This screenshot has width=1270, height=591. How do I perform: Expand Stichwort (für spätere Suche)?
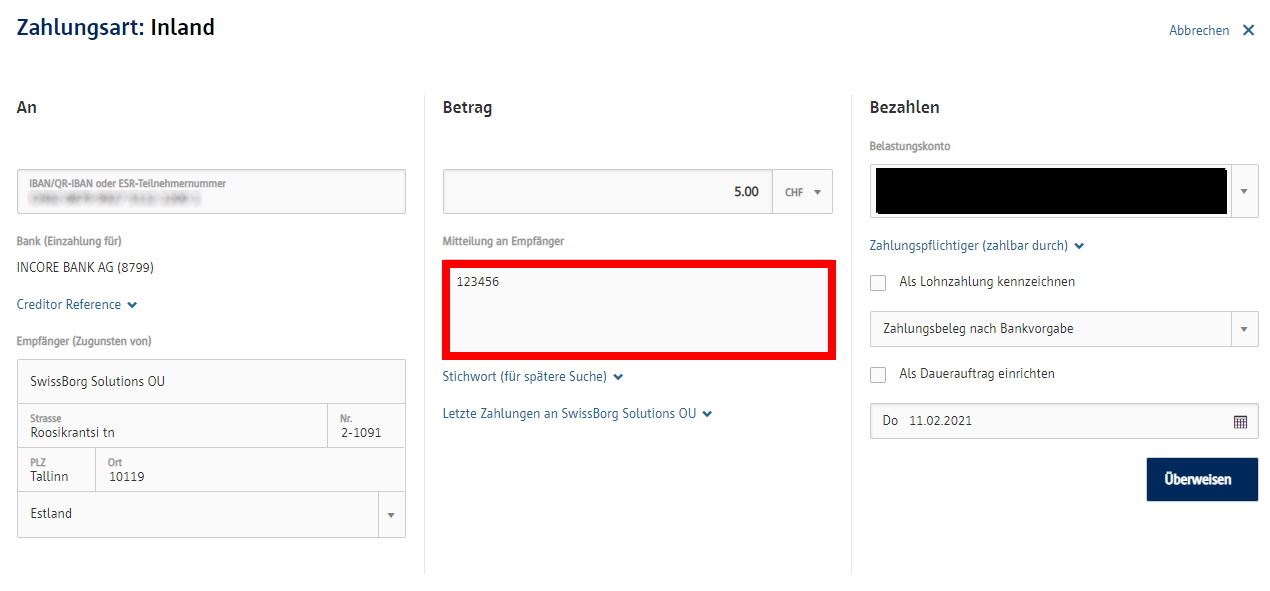pos(532,377)
